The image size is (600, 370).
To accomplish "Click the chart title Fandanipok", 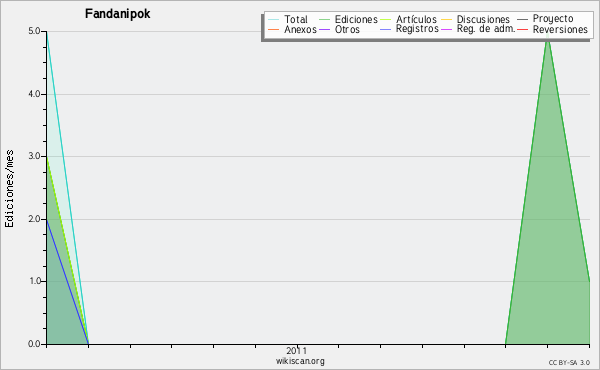I will coord(117,14).
